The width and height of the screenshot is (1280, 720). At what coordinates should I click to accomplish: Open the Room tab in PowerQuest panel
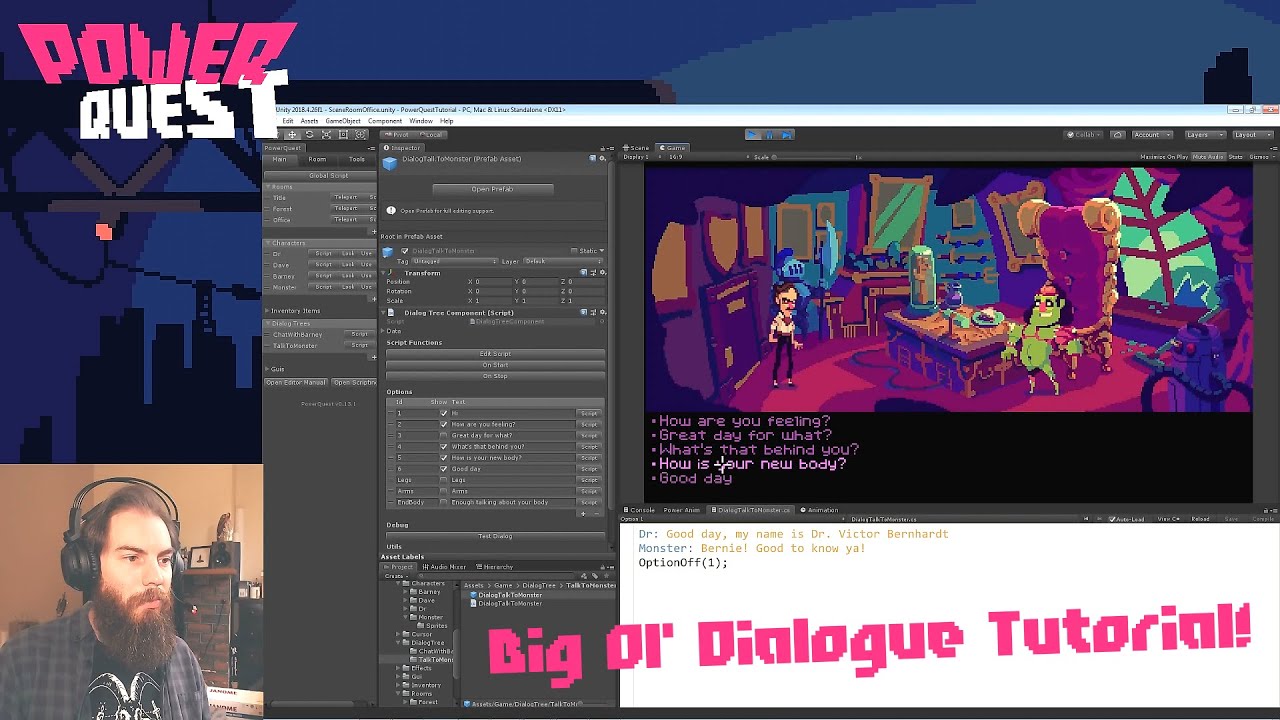317,159
